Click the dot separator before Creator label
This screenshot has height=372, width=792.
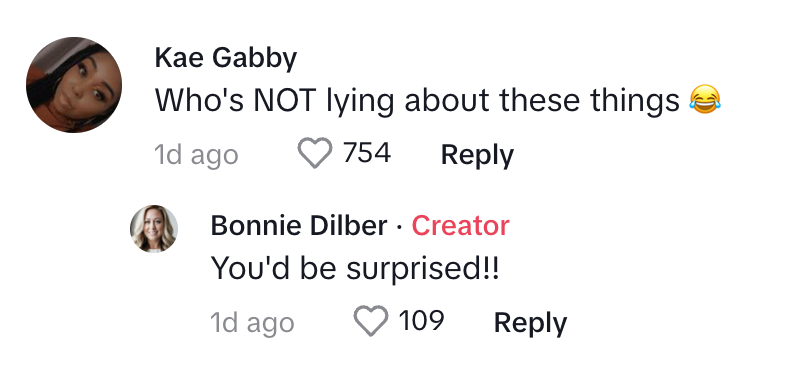[400, 228]
